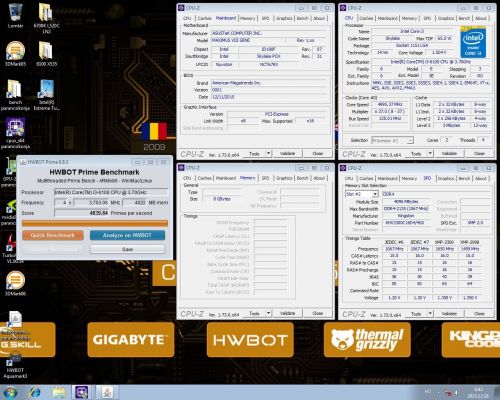Viewport: 500px width, 400px height.
Task: Click the 'PCI-Express' graphic interface version value
Action: point(277,114)
